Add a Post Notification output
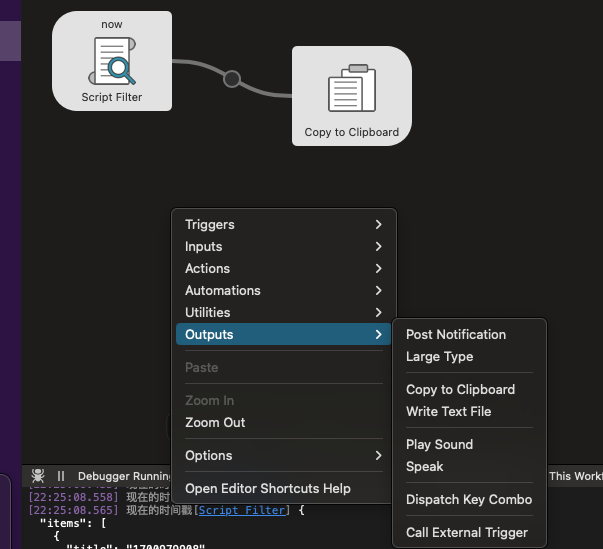This screenshot has height=549, width=603. coord(456,335)
